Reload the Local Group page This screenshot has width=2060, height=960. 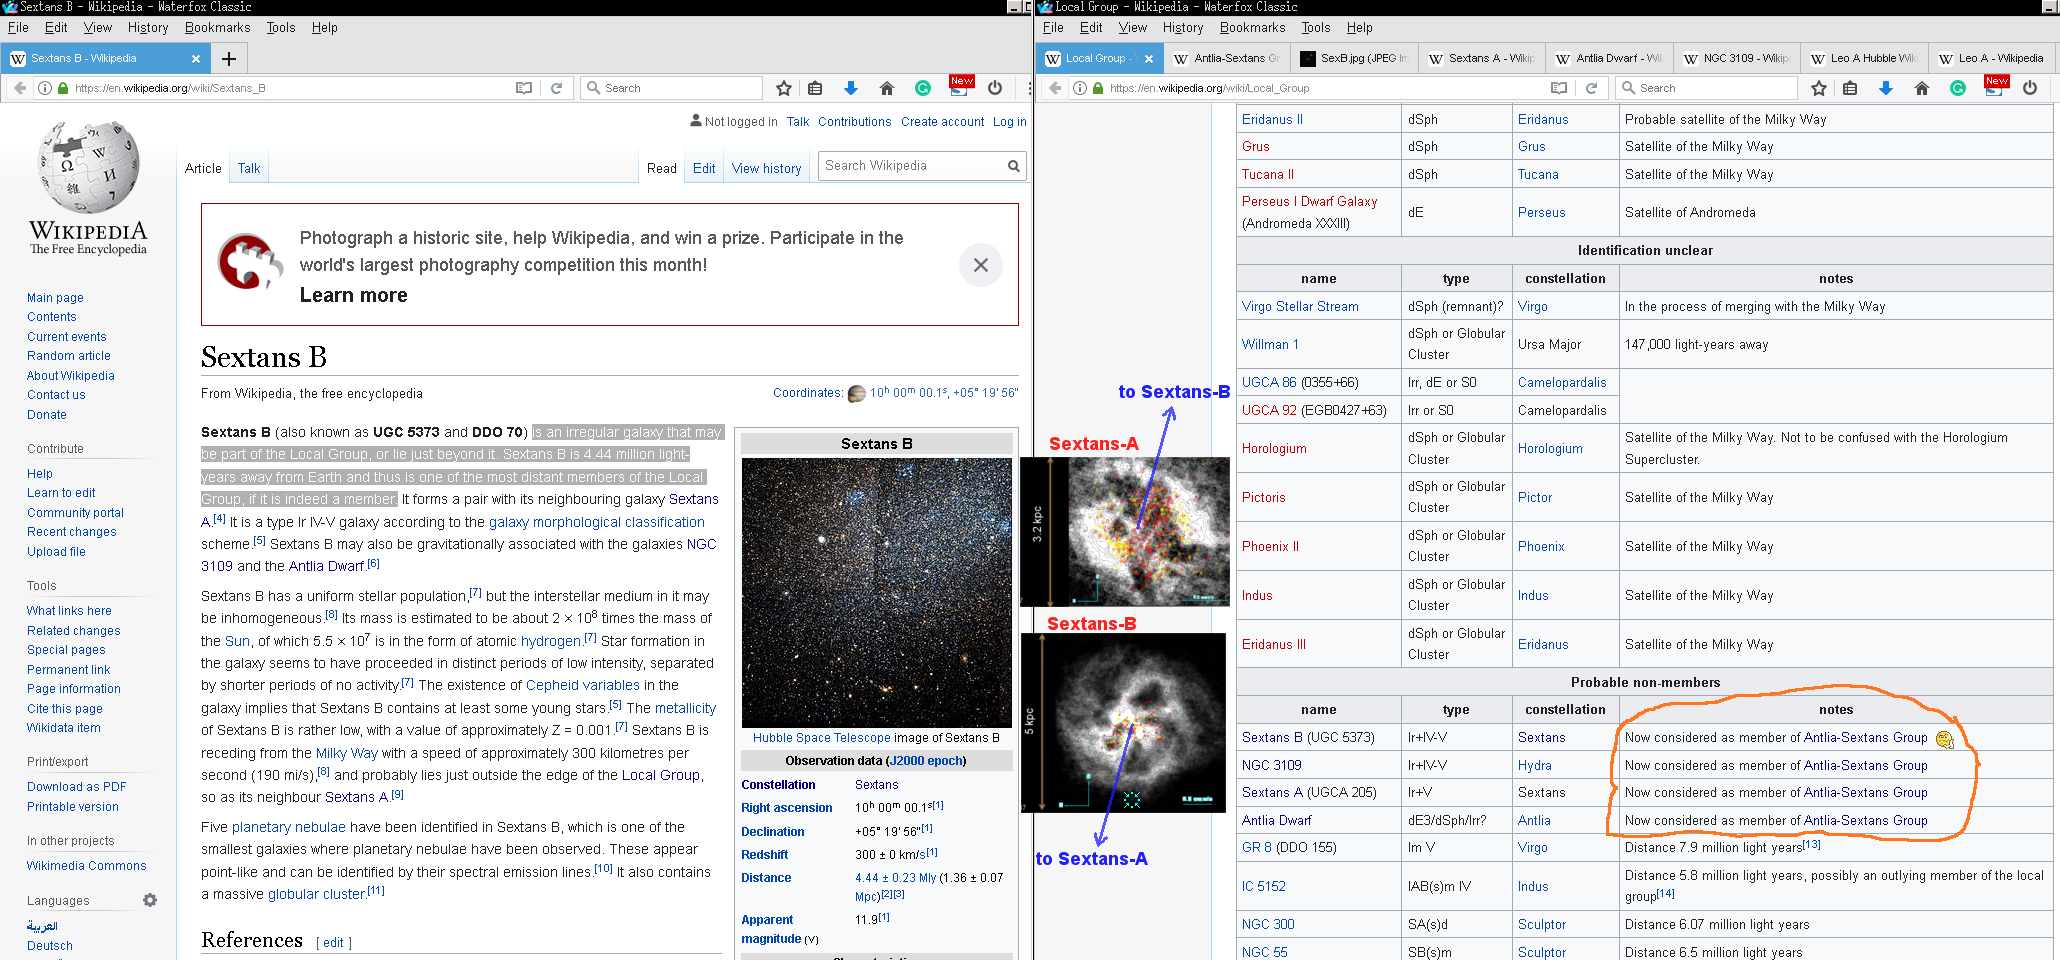coord(1591,88)
